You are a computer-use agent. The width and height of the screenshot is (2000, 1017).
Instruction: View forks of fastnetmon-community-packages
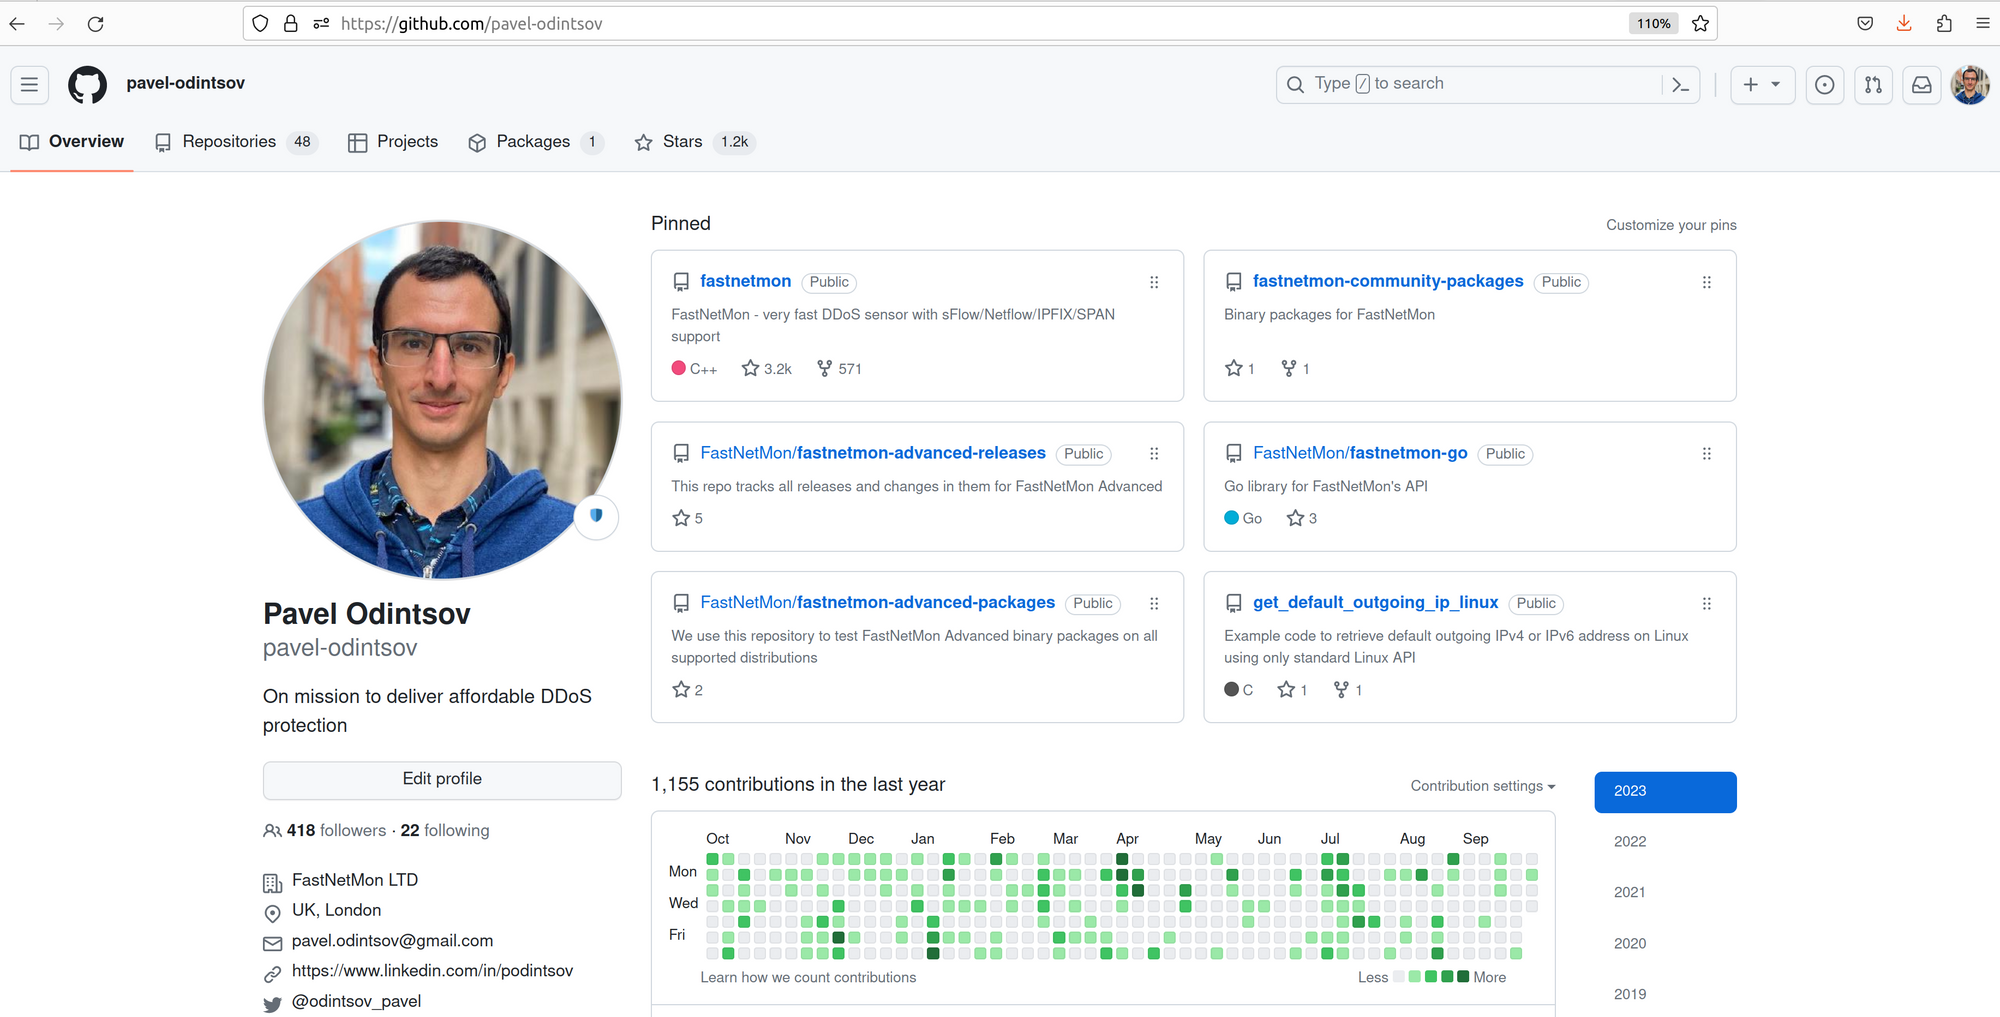pyautogui.click(x=1295, y=369)
